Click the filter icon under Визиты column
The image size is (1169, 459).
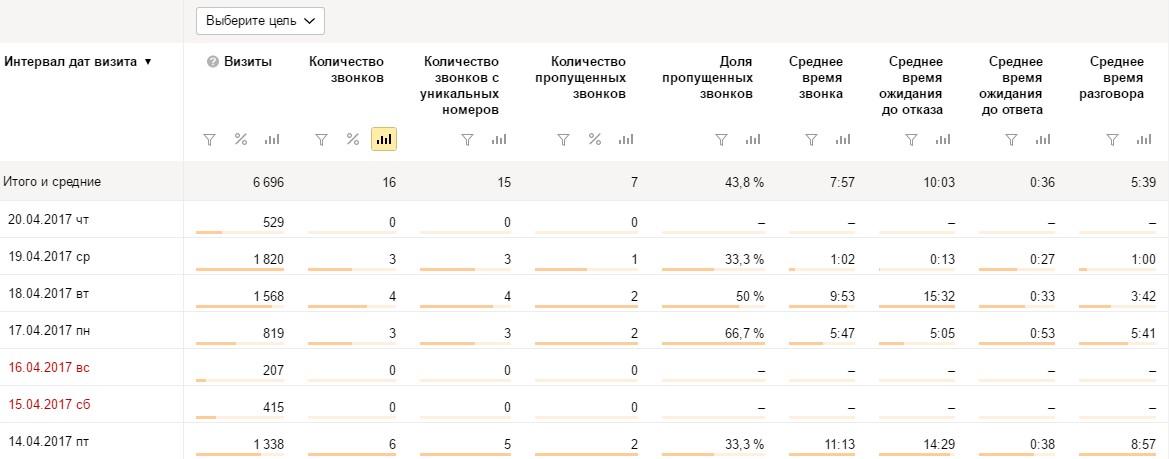209,139
